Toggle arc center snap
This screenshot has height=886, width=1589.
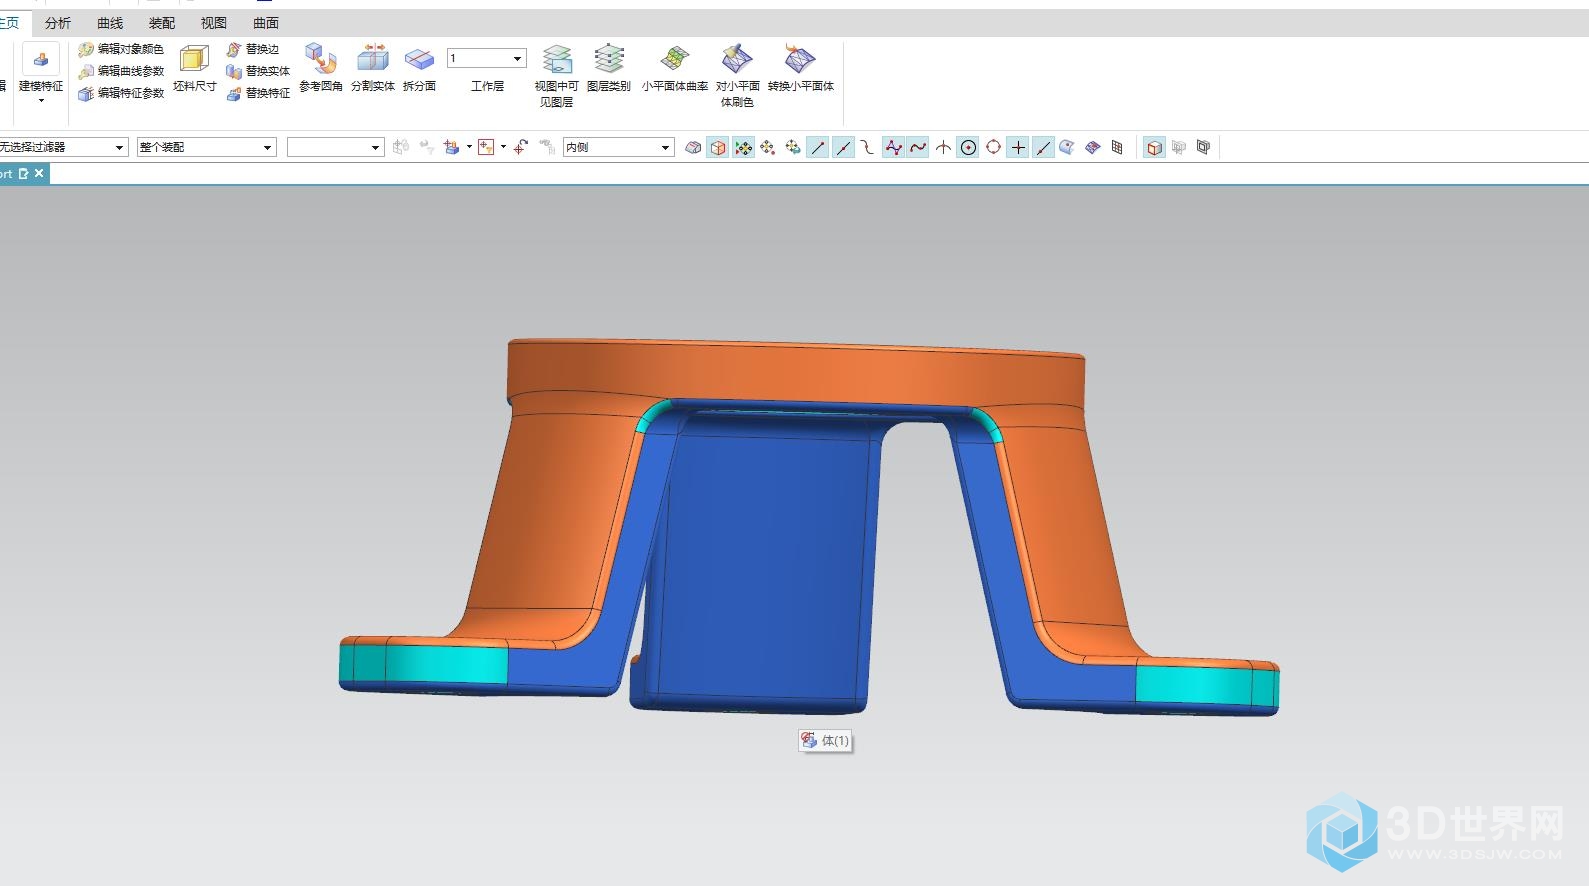click(x=968, y=147)
